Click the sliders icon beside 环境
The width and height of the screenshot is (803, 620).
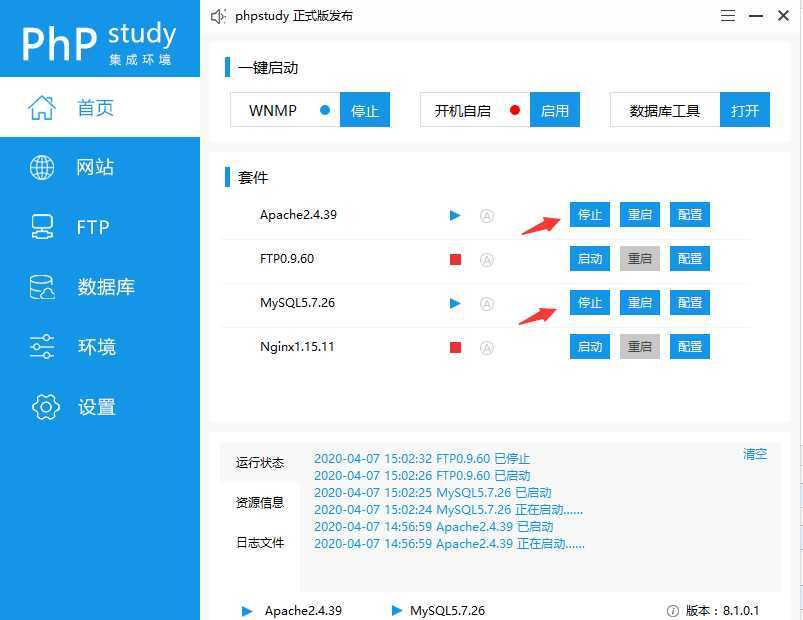[x=42, y=347]
